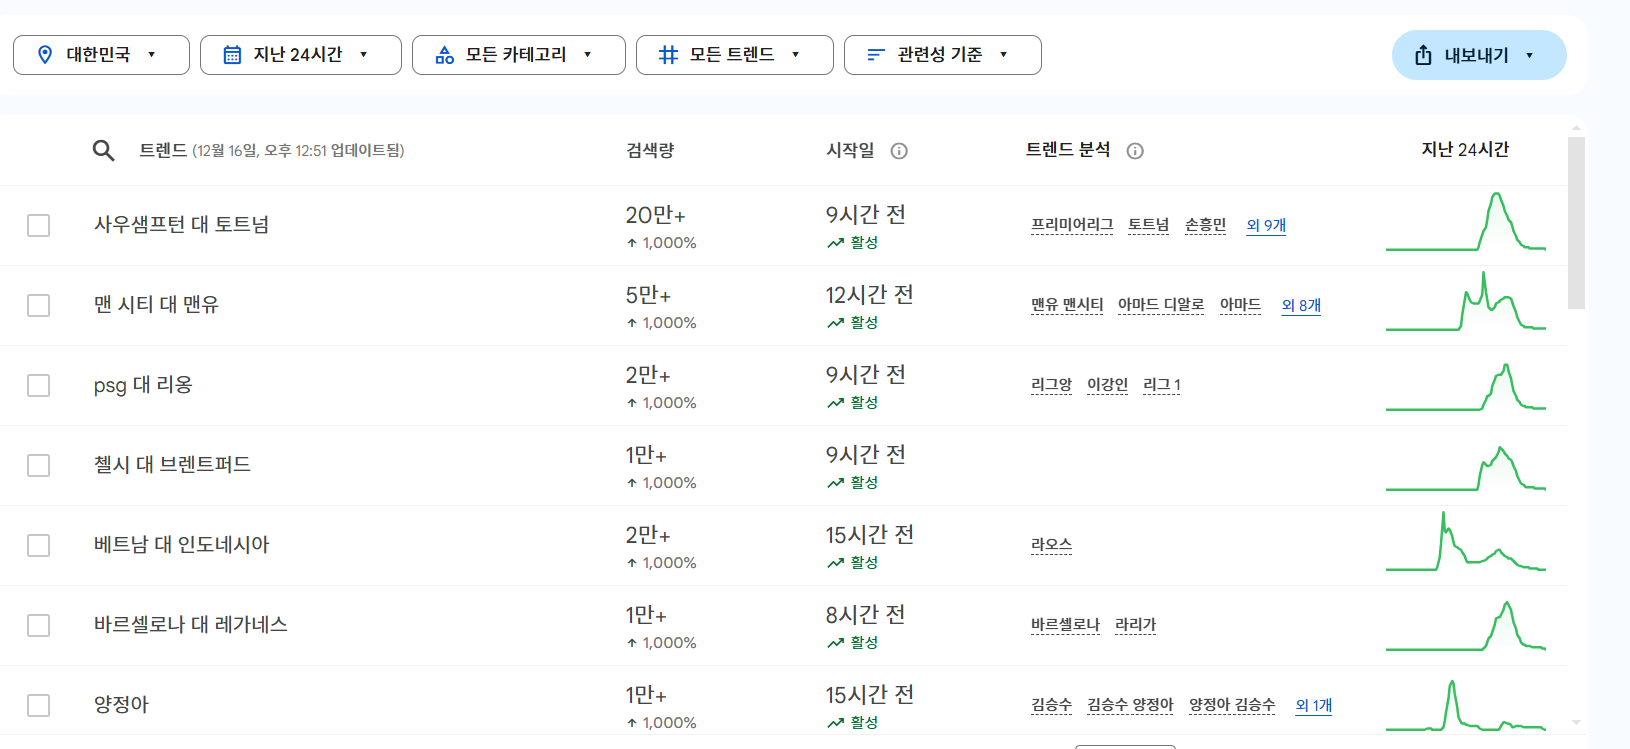Toggle the checkbox for 베트남 대 인도네시아
Image resolution: width=1630 pixels, height=749 pixels.
coord(39,545)
